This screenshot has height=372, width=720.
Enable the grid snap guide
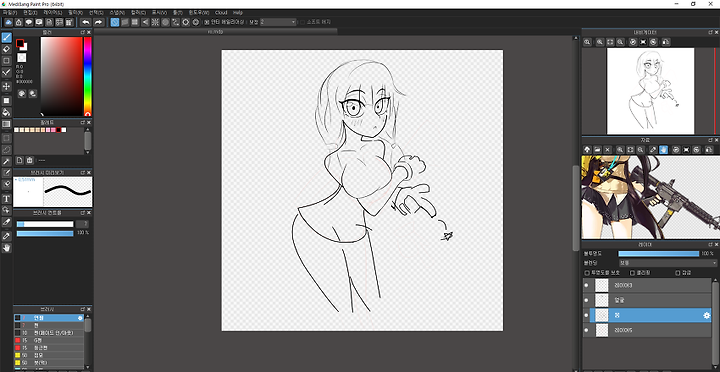pyautogui.click(x=135, y=22)
